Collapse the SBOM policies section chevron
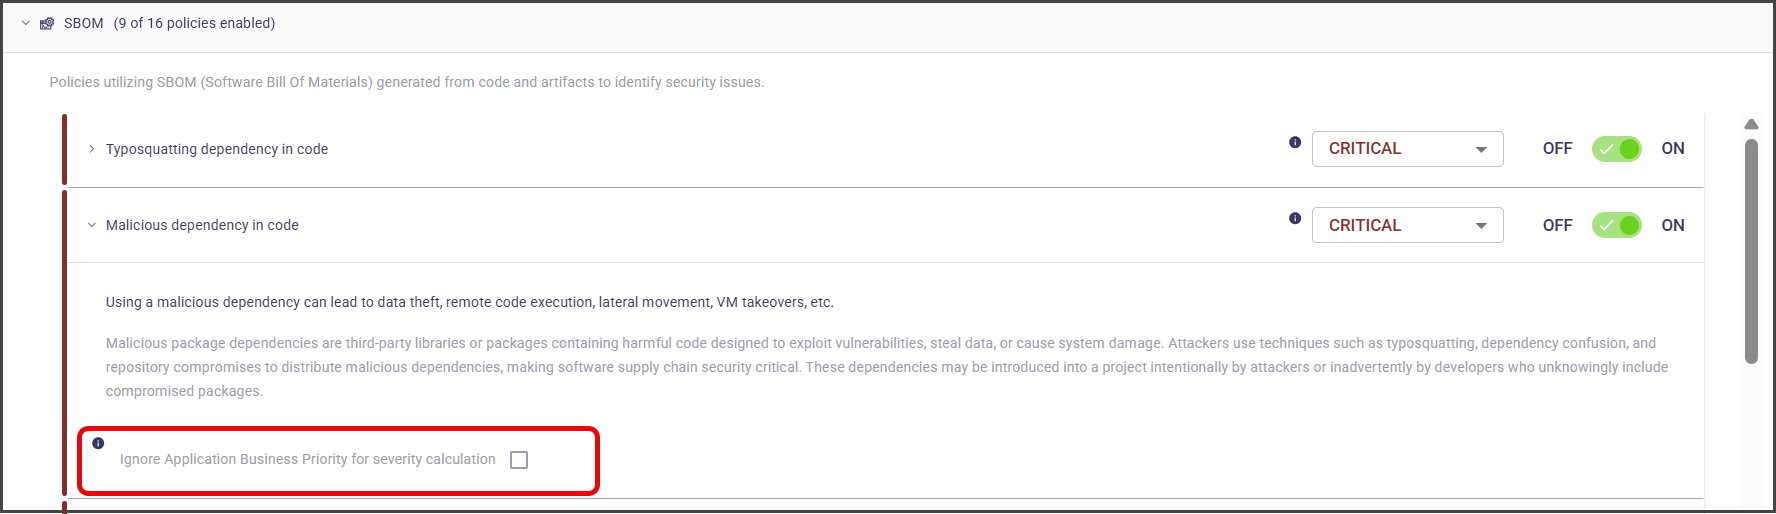The height and width of the screenshot is (514, 1776). tap(26, 23)
